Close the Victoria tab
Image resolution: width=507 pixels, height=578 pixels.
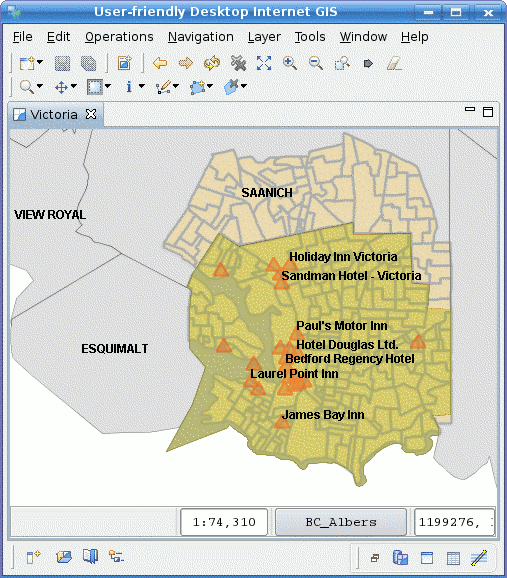tap(91, 114)
